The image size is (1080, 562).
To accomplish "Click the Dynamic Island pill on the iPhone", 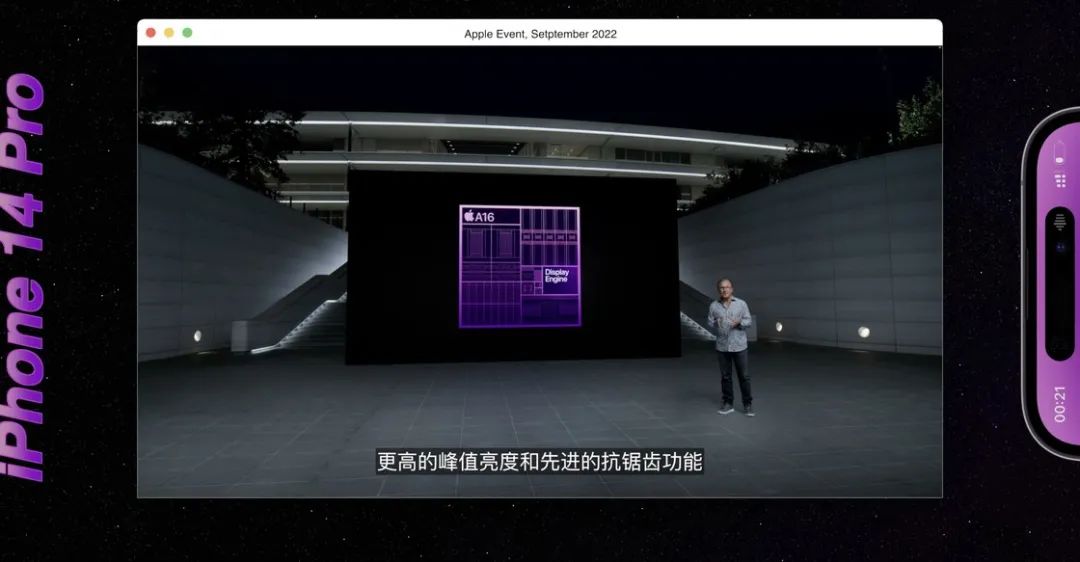I will coord(1060,284).
